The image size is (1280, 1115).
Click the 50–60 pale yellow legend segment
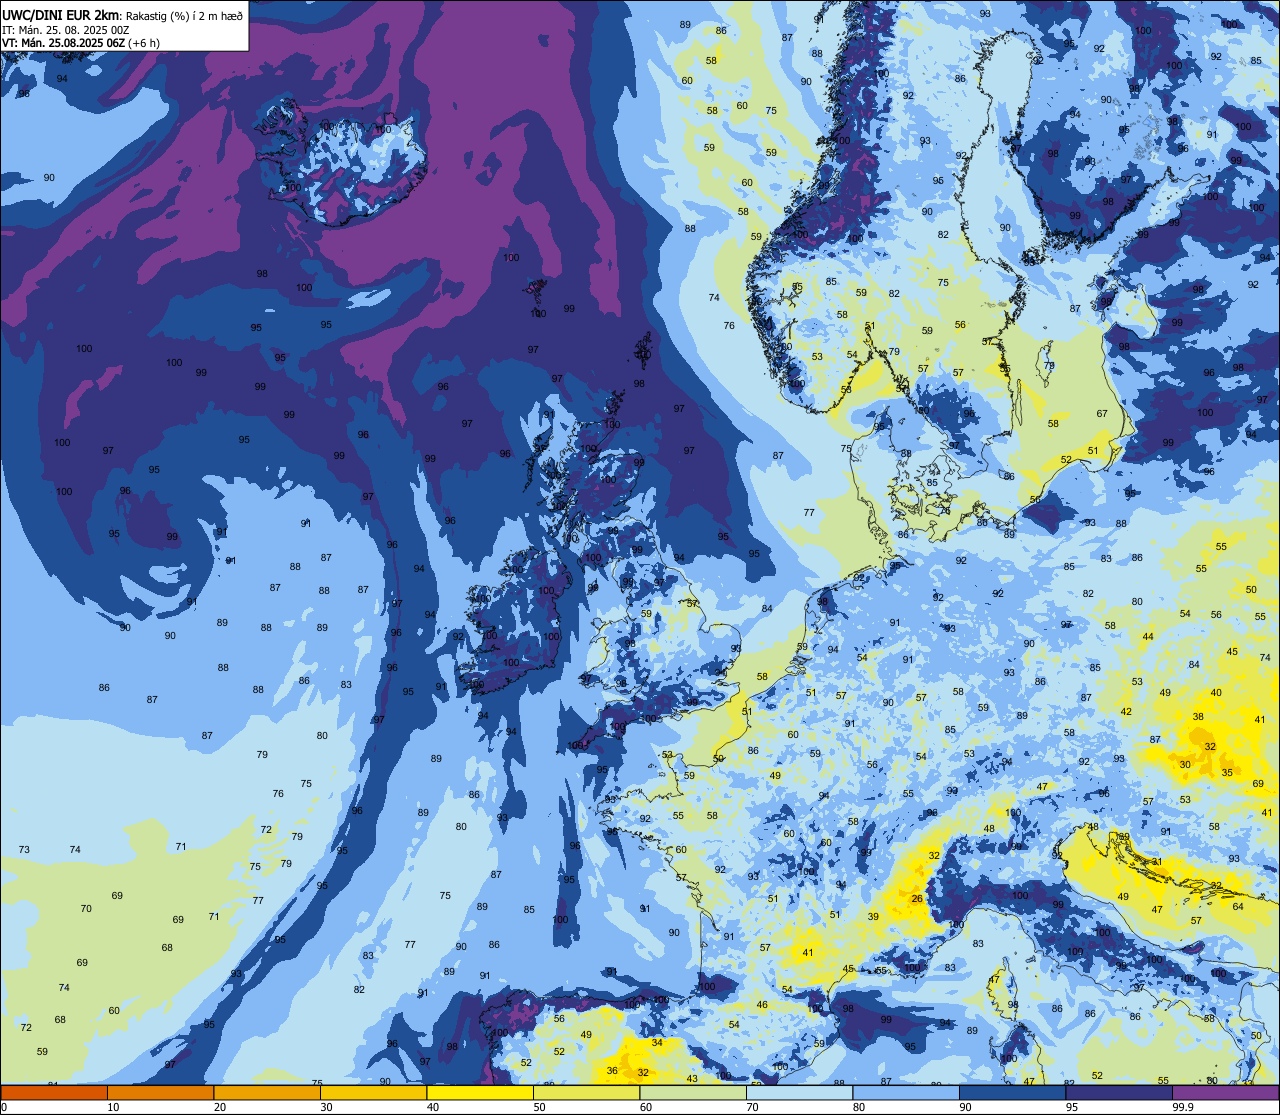tap(586, 1092)
